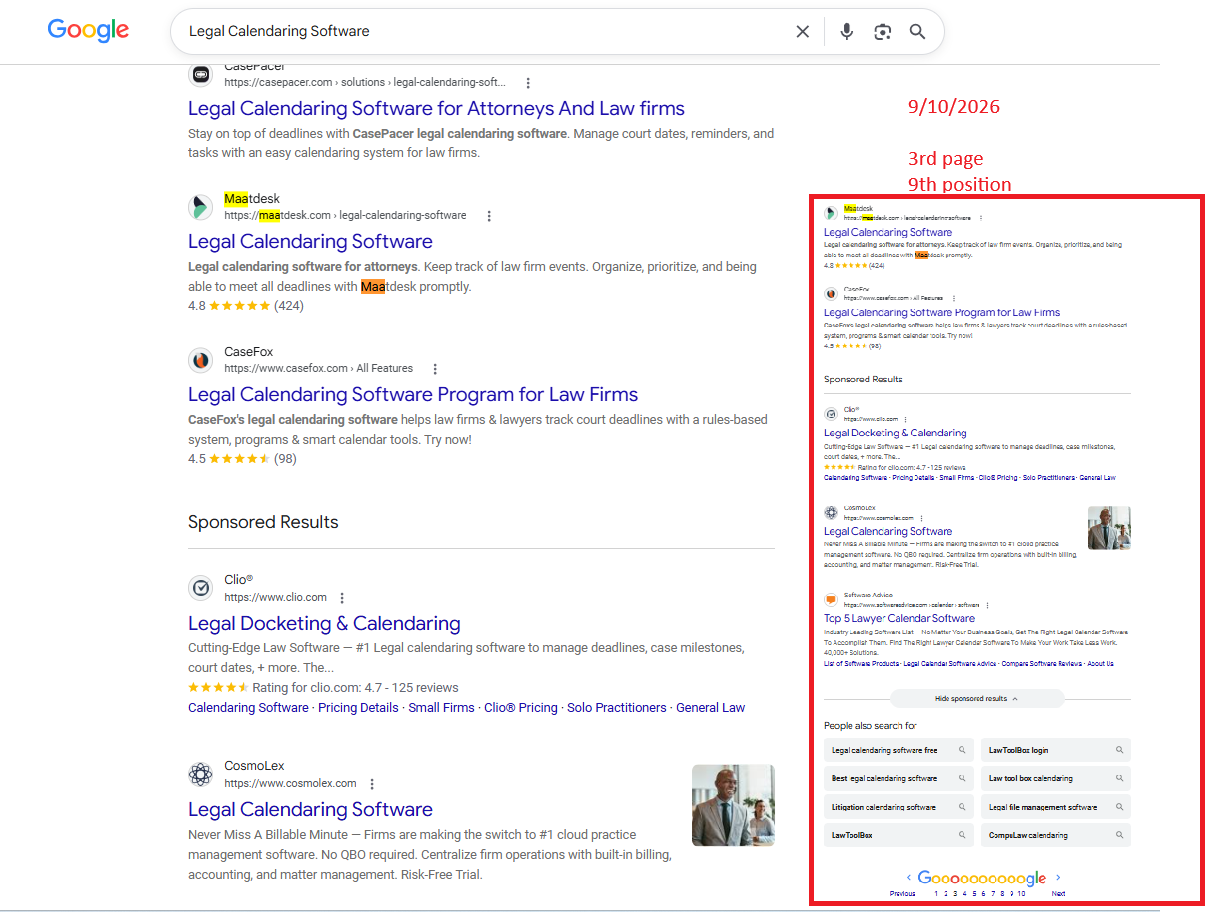Open large Calendaring Software sitelink under Clio
Viewport: 1223px width, 912px height.
248,707
